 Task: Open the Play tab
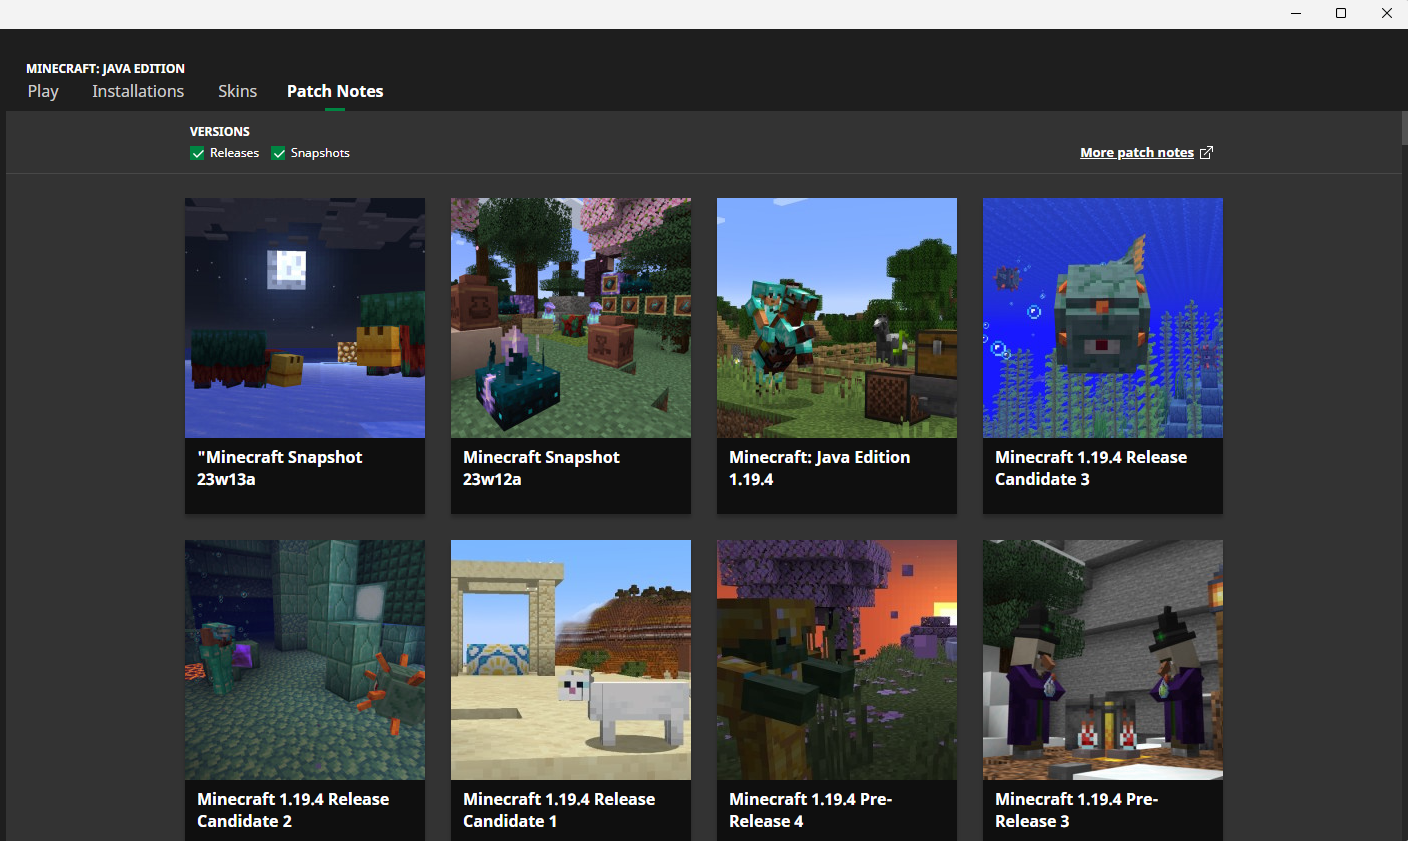[43, 91]
